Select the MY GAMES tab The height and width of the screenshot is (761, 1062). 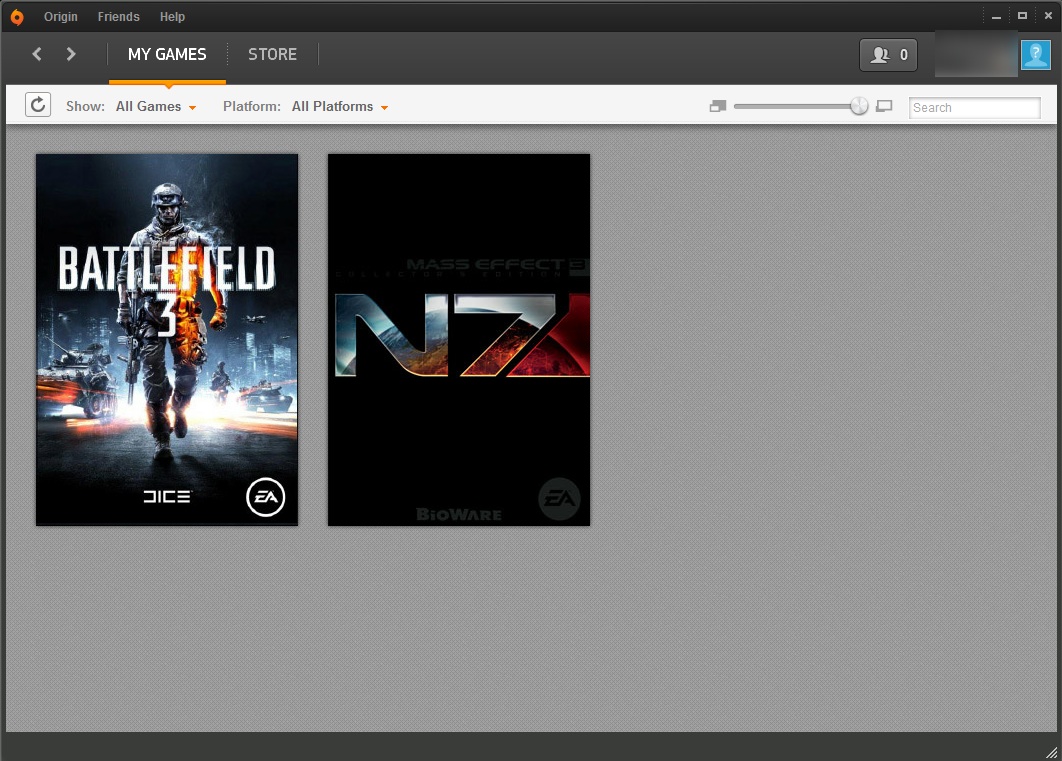[x=167, y=54]
